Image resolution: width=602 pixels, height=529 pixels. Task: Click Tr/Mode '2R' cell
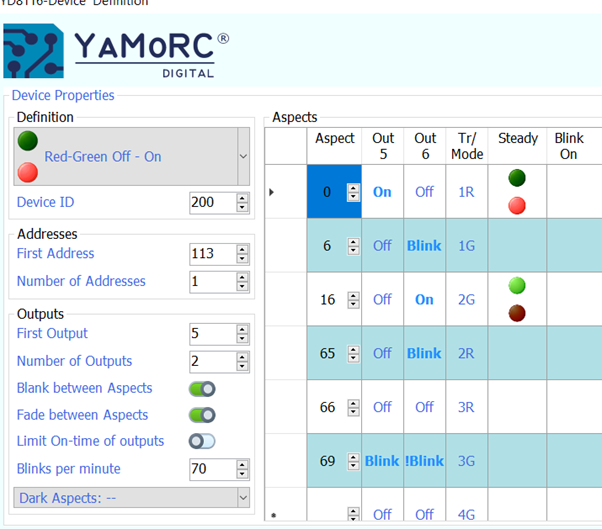[x=467, y=353]
